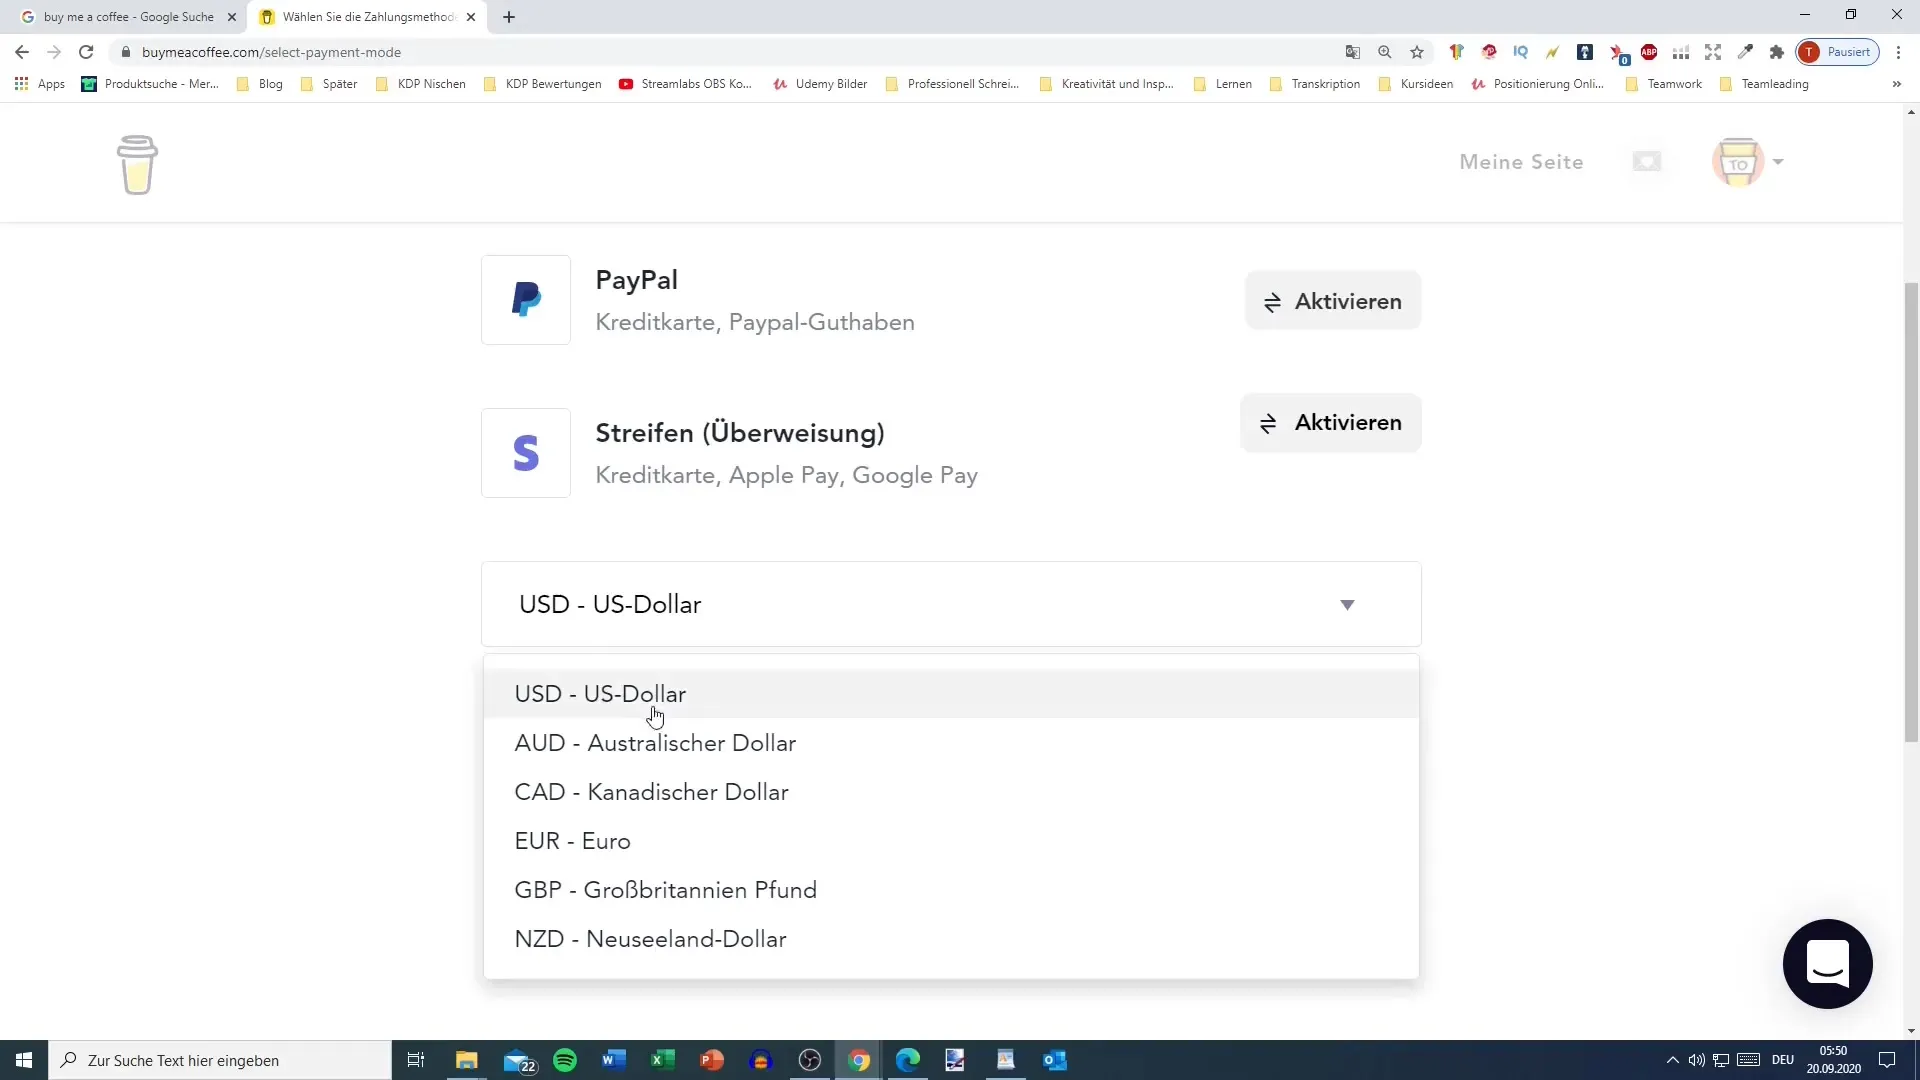Open OBS Studio from the taskbar
Image resolution: width=1920 pixels, height=1080 pixels.
click(810, 1060)
